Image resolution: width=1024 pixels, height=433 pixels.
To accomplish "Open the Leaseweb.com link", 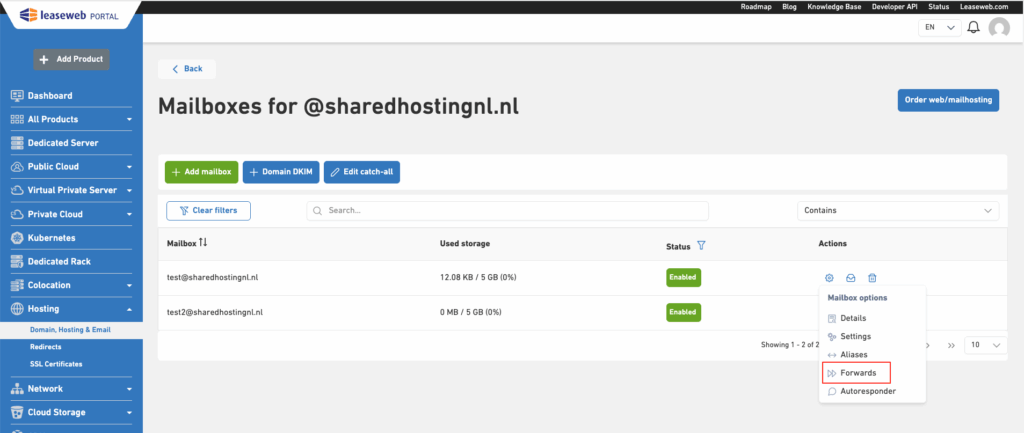I will [x=984, y=7].
